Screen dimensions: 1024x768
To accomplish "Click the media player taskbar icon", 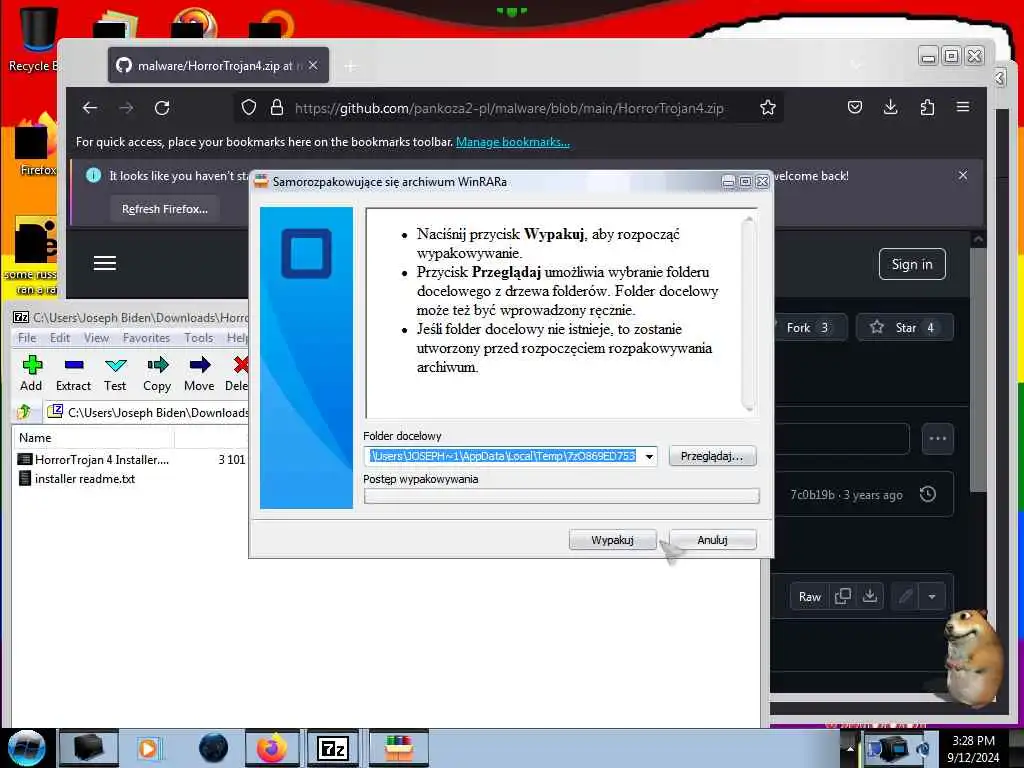I will tap(149, 748).
